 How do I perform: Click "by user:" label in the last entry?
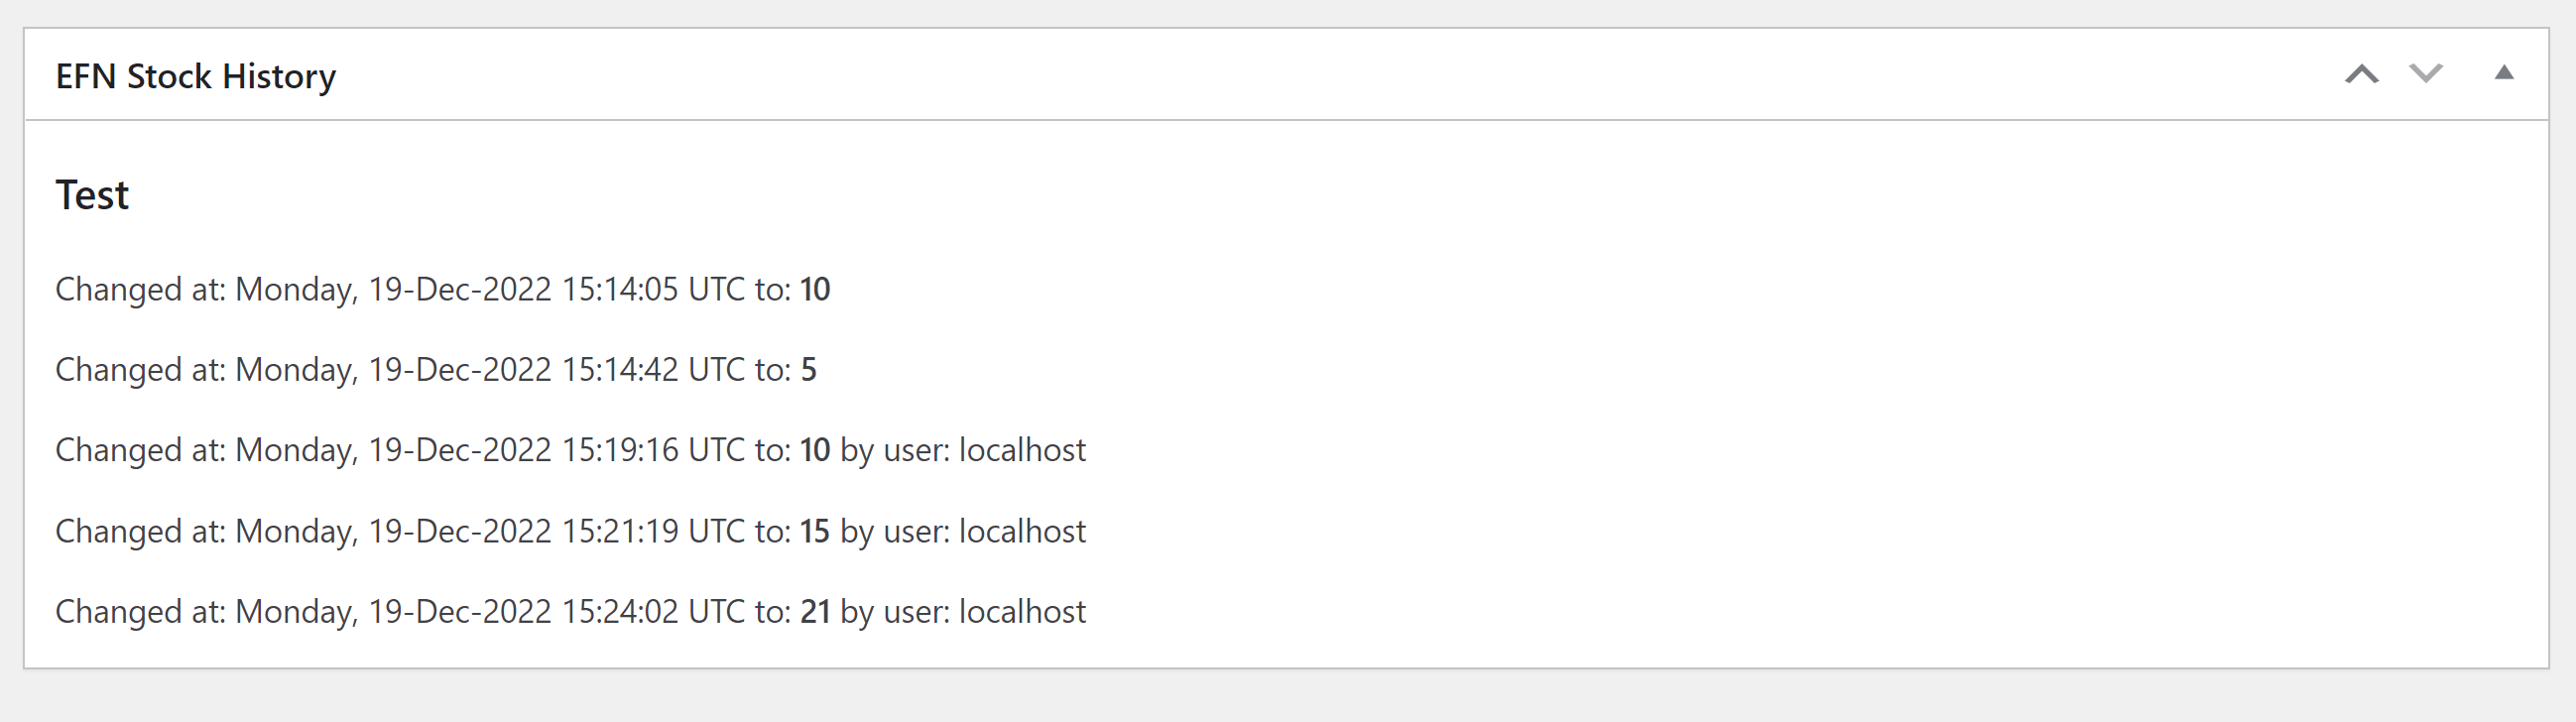(895, 612)
